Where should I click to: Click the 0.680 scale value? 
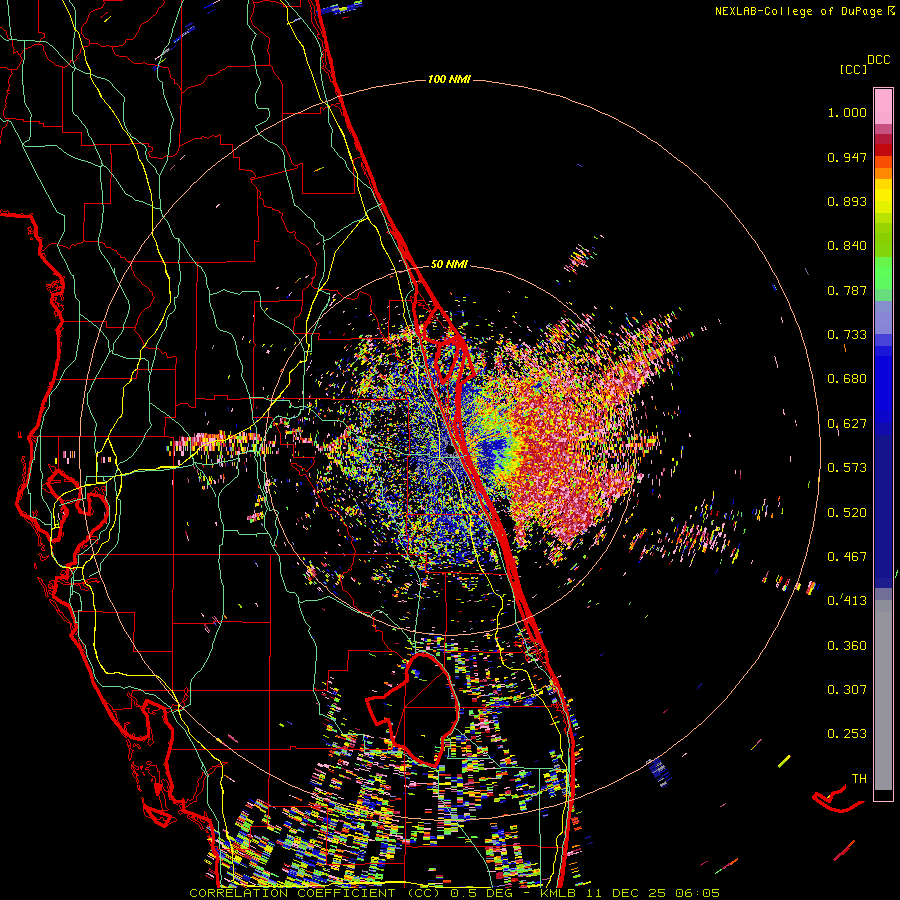(847, 379)
